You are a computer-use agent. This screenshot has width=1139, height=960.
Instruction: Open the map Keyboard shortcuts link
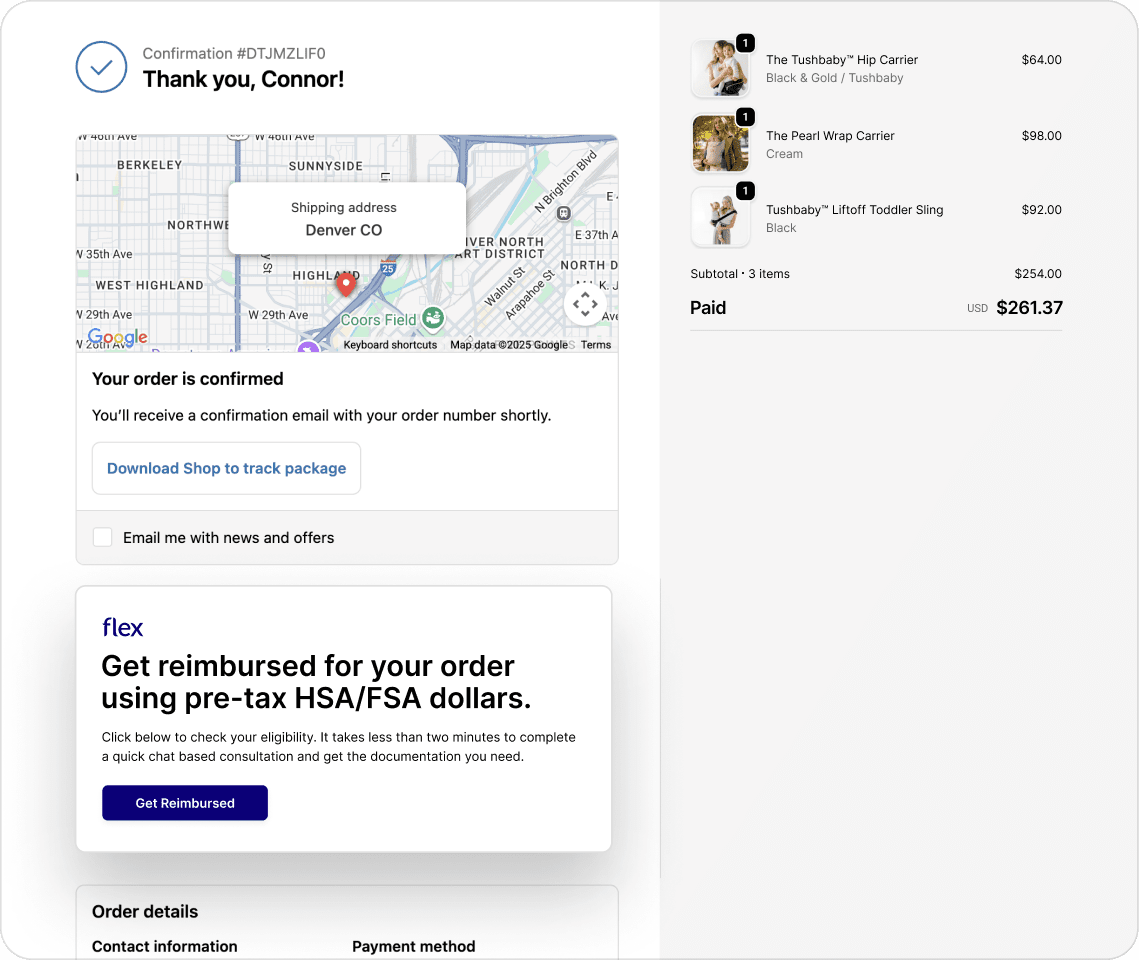click(390, 345)
